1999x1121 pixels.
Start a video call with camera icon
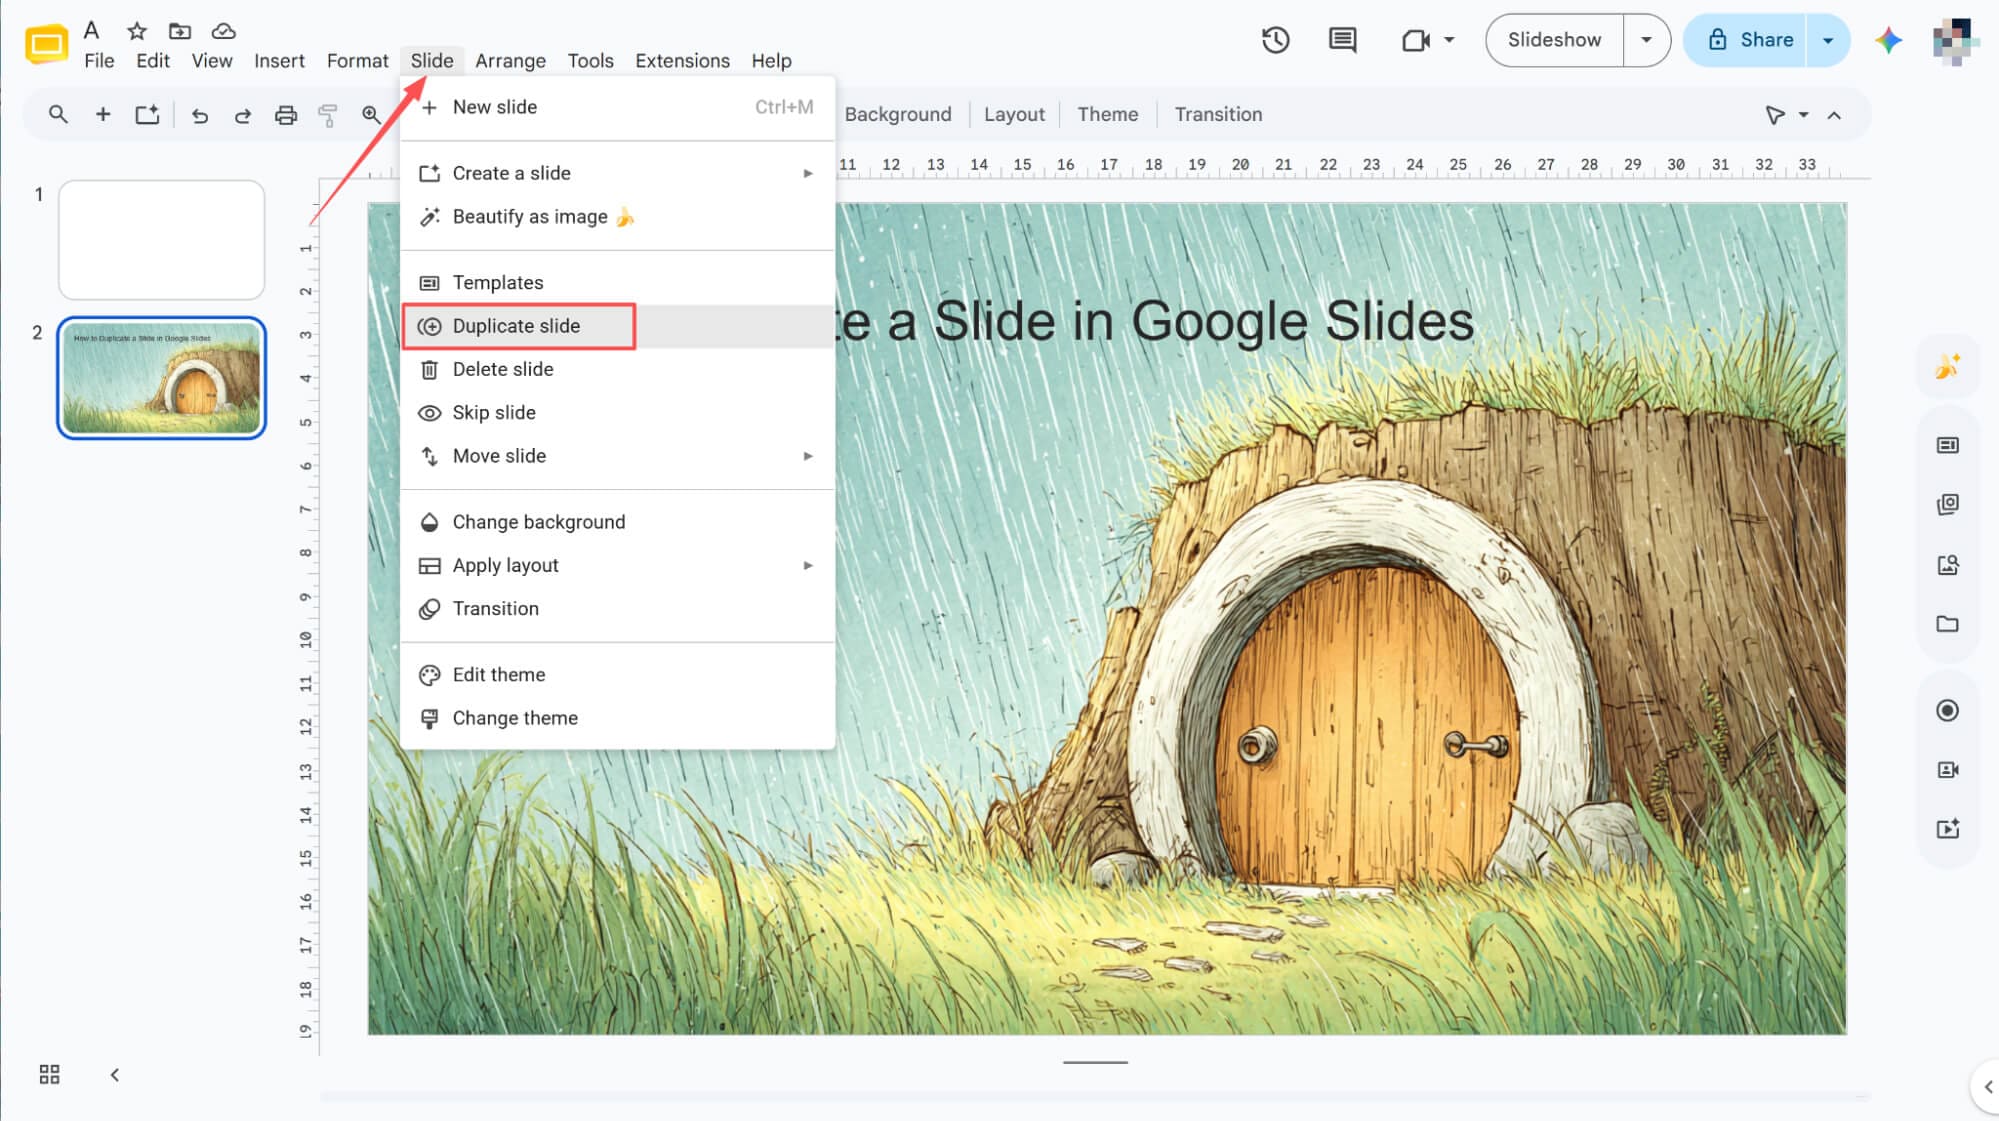click(1415, 40)
